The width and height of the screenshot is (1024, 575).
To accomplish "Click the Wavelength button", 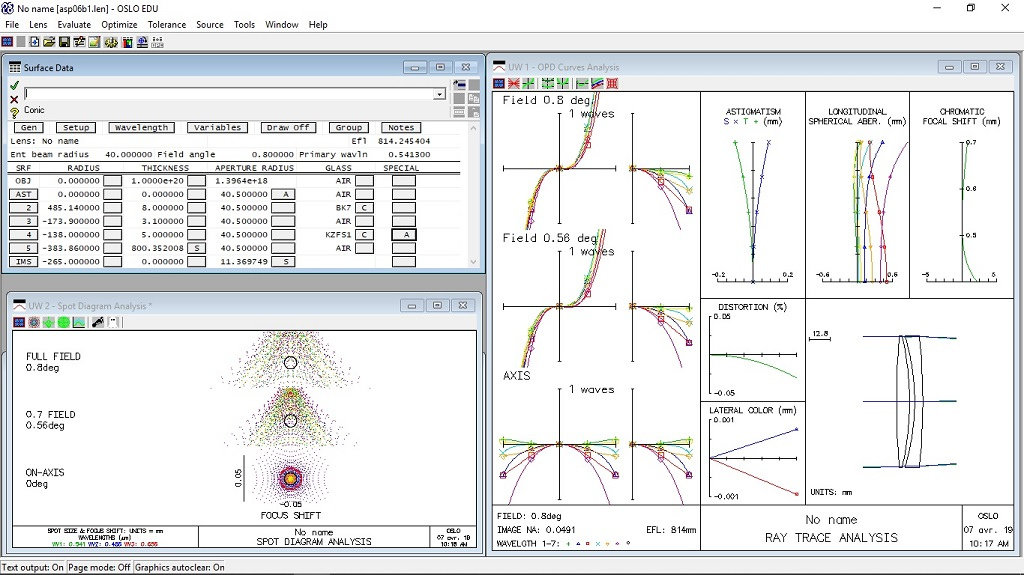I will [141, 127].
